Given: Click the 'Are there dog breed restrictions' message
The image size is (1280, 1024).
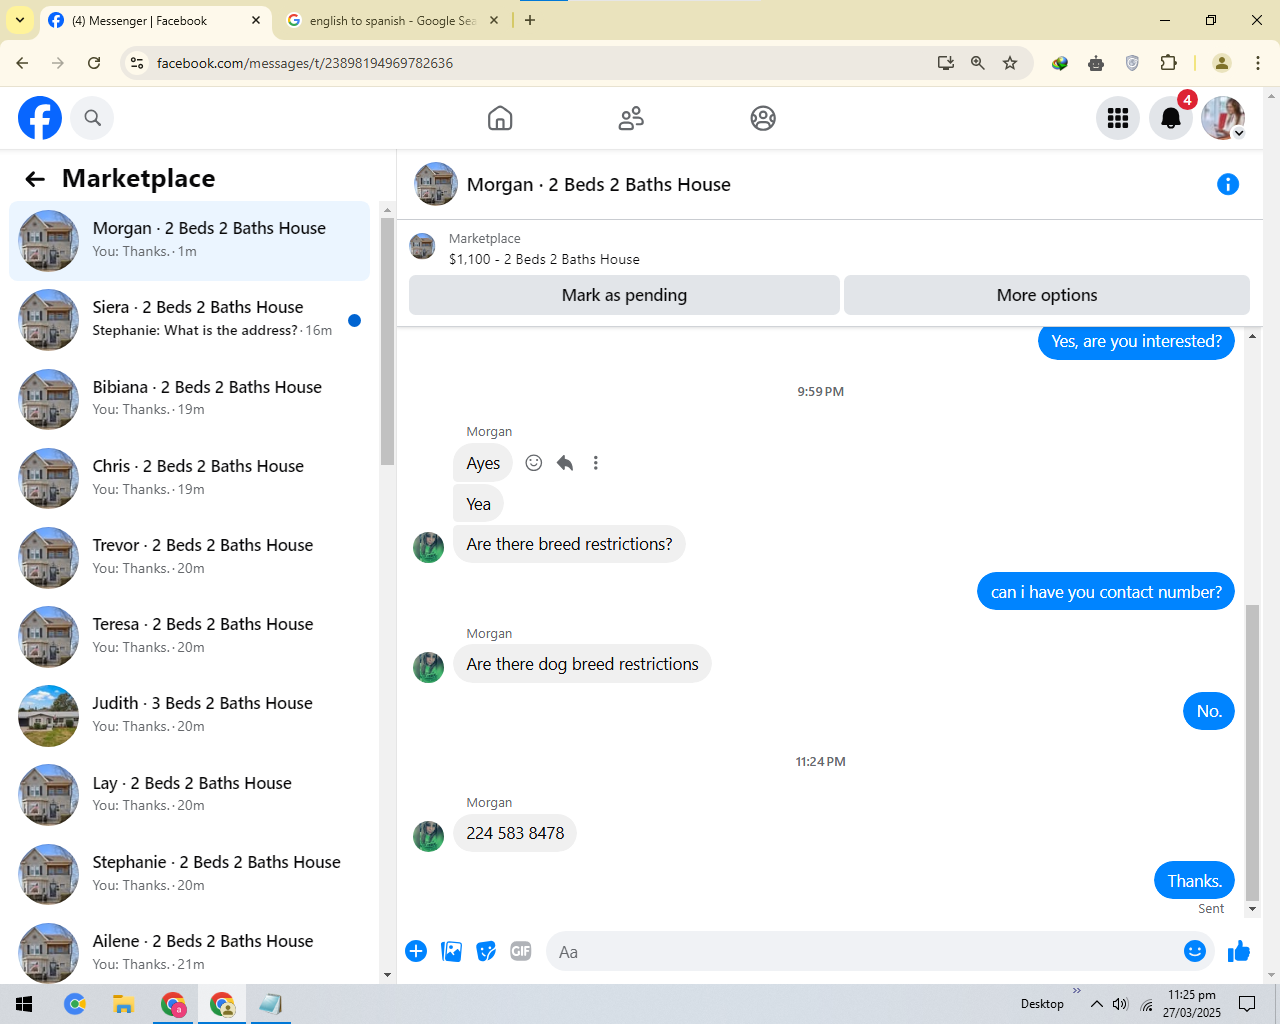Looking at the screenshot, I should [x=582, y=664].
